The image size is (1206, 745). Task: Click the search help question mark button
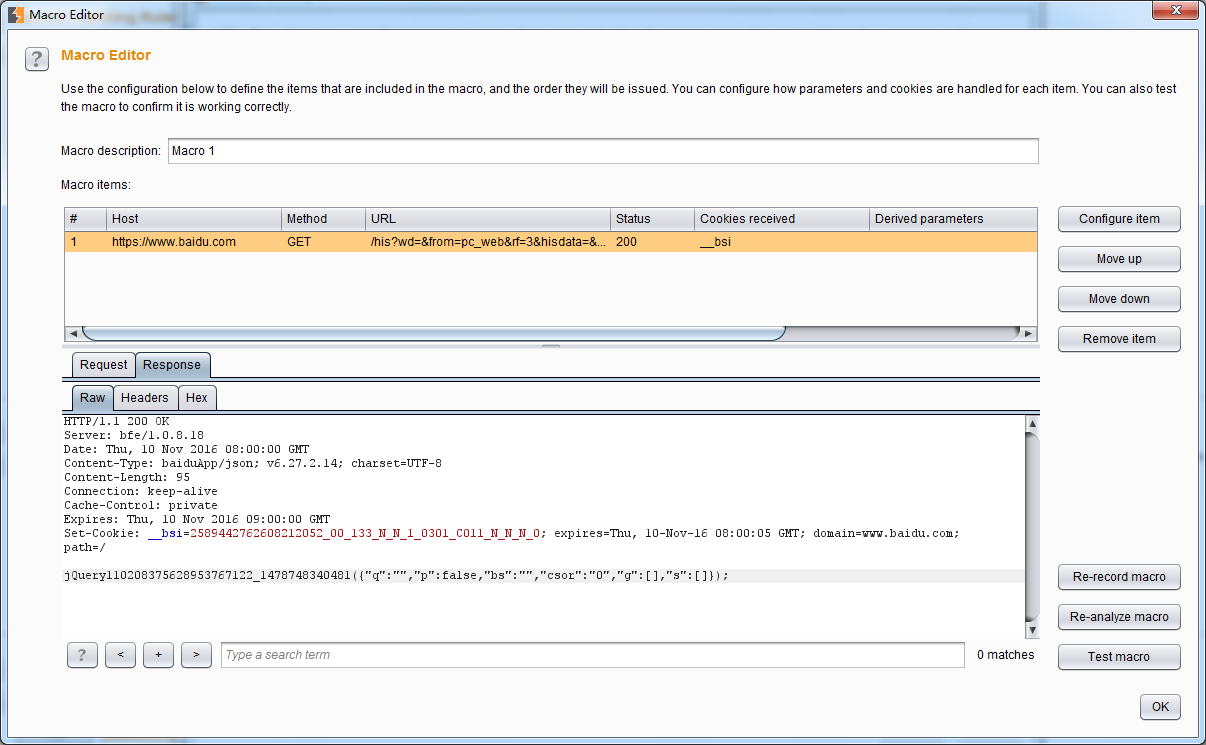(x=81, y=655)
